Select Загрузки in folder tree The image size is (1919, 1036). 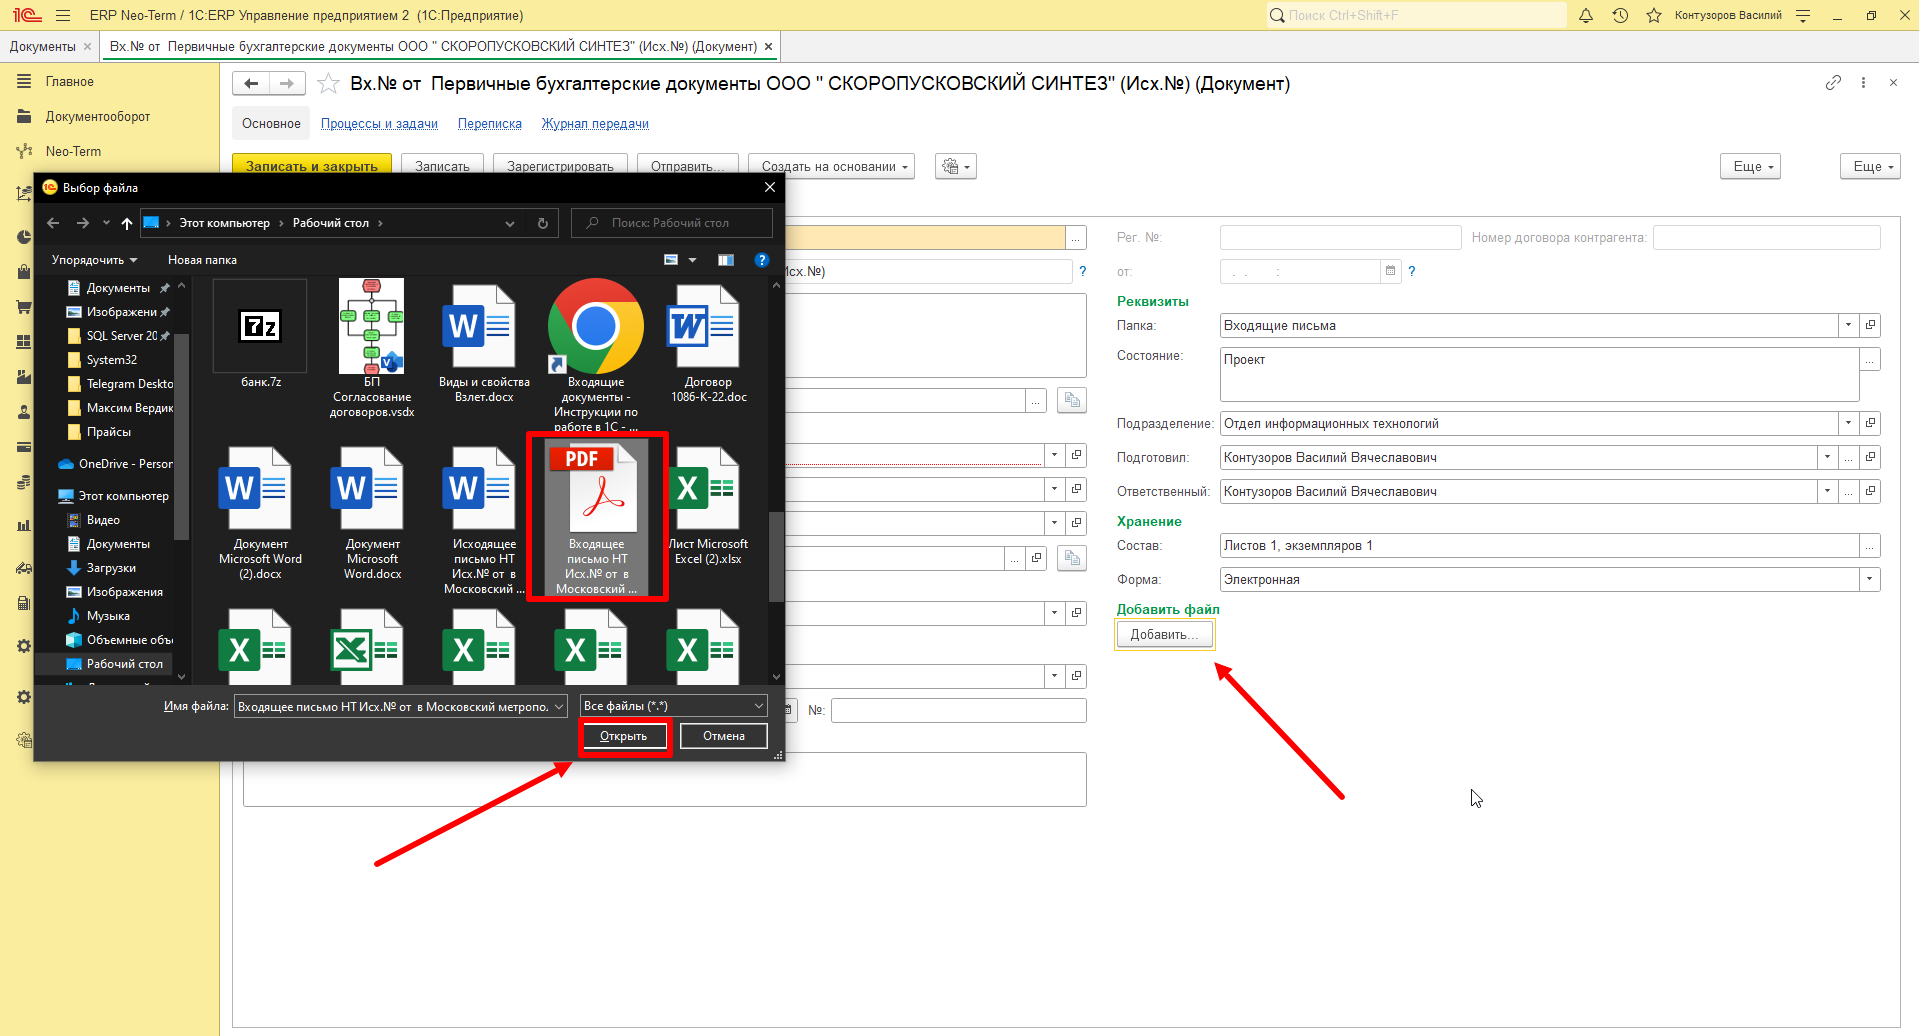(110, 568)
